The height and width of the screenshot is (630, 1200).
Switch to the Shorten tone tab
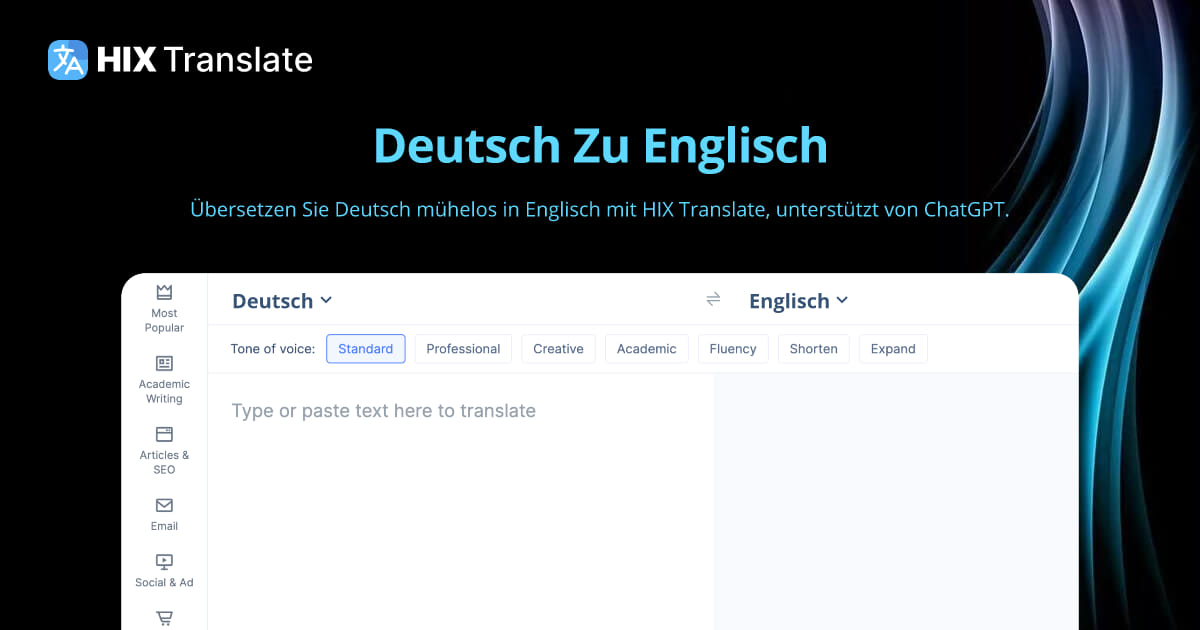click(813, 348)
